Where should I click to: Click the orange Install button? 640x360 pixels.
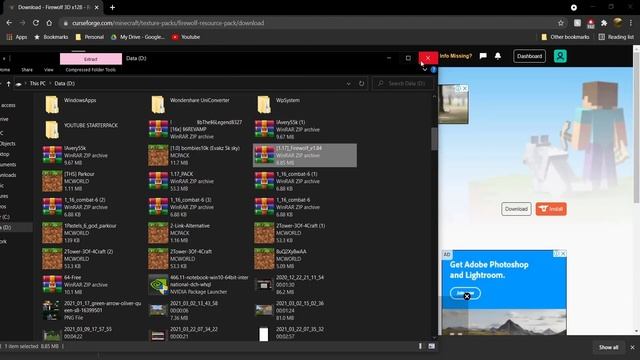pyautogui.click(x=551, y=209)
